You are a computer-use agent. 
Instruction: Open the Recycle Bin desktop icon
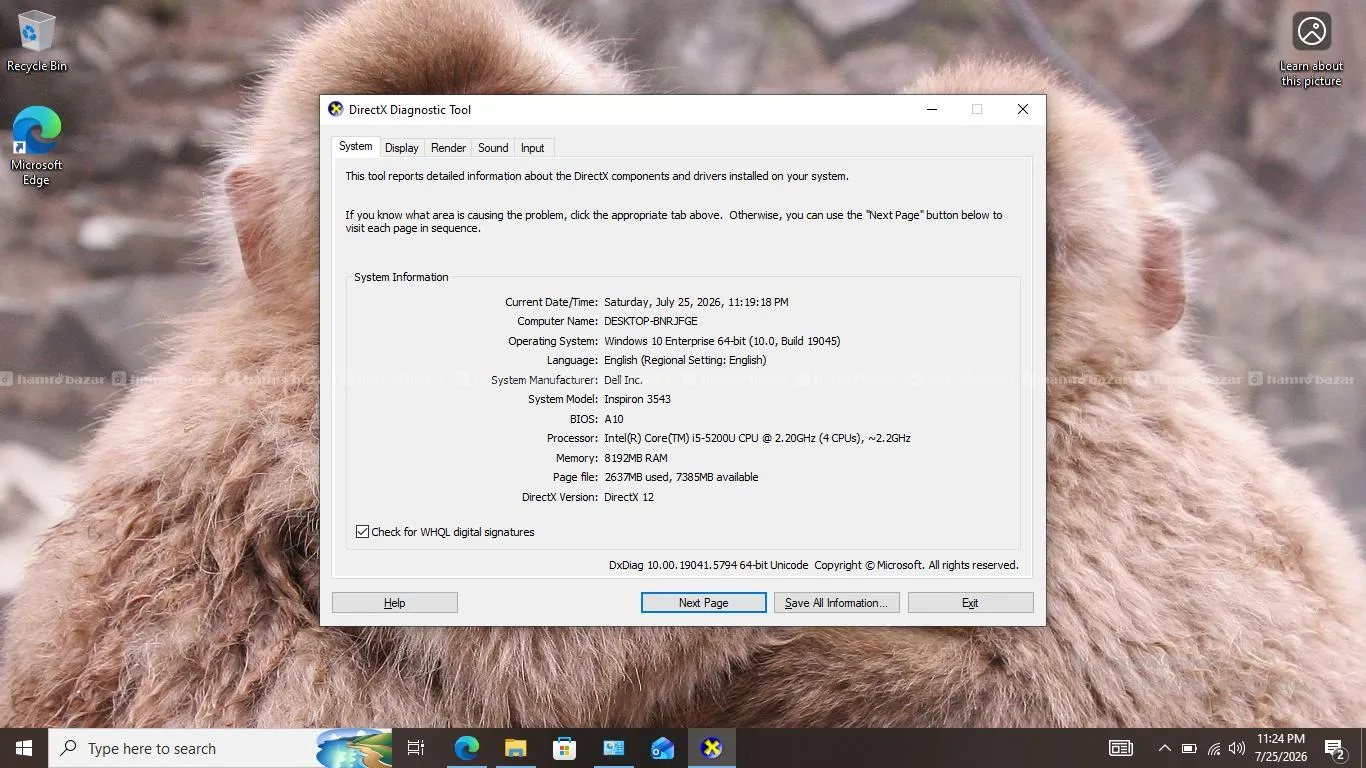[37, 40]
